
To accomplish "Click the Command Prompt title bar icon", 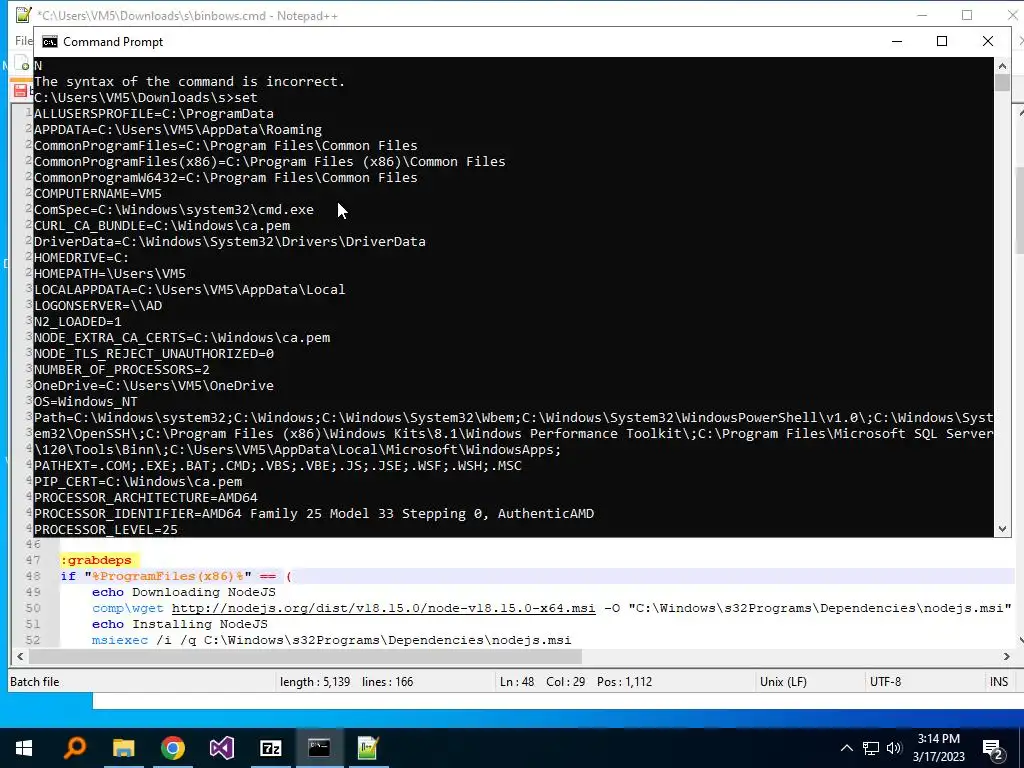I will coord(50,42).
